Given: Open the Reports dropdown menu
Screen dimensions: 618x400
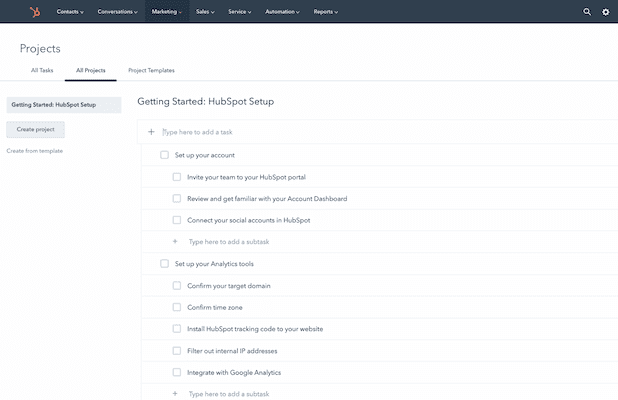Looking at the screenshot, I should [x=326, y=12].
